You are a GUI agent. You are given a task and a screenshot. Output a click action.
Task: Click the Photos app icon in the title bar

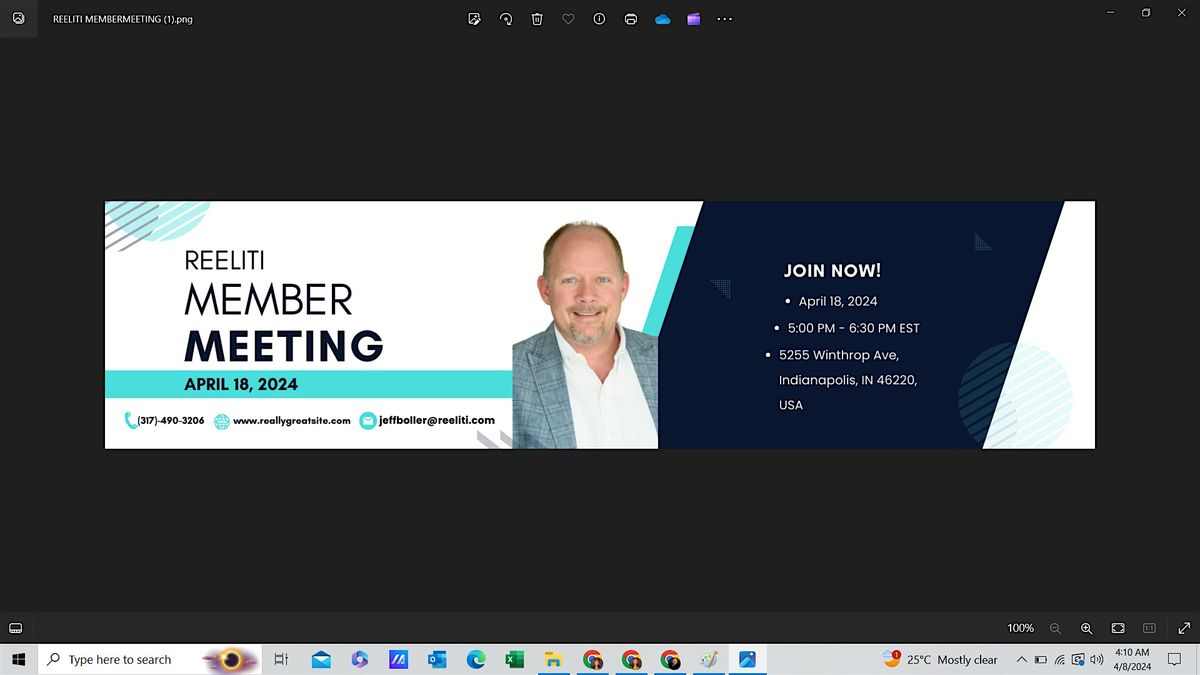click(18, 19)
